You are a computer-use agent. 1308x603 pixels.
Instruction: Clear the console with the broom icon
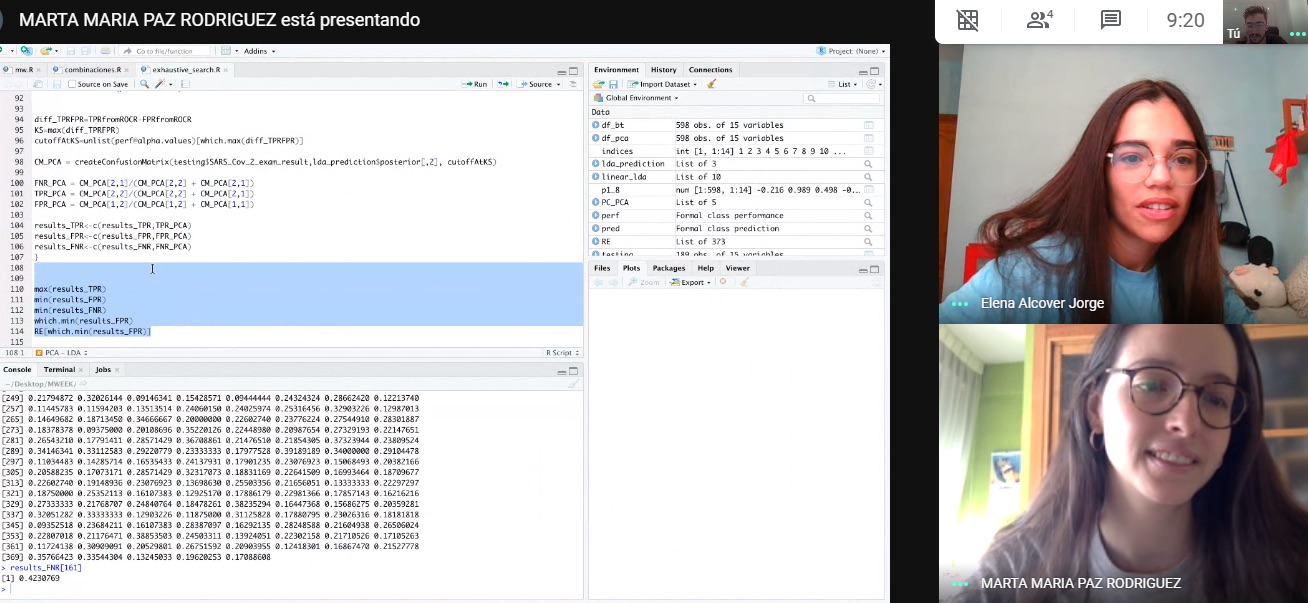click(x=573, y=384)
